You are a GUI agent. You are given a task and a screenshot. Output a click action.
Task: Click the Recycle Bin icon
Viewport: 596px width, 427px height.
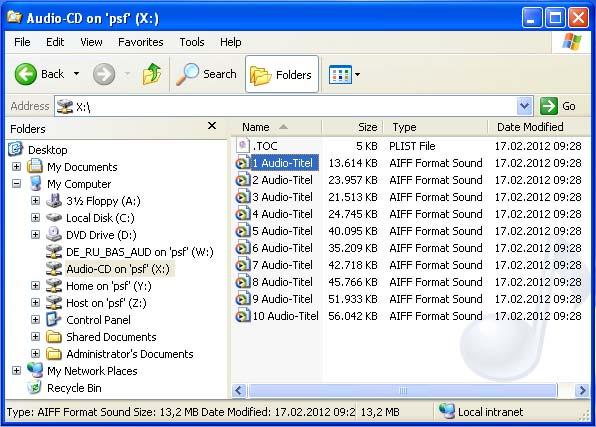point(35,387)
